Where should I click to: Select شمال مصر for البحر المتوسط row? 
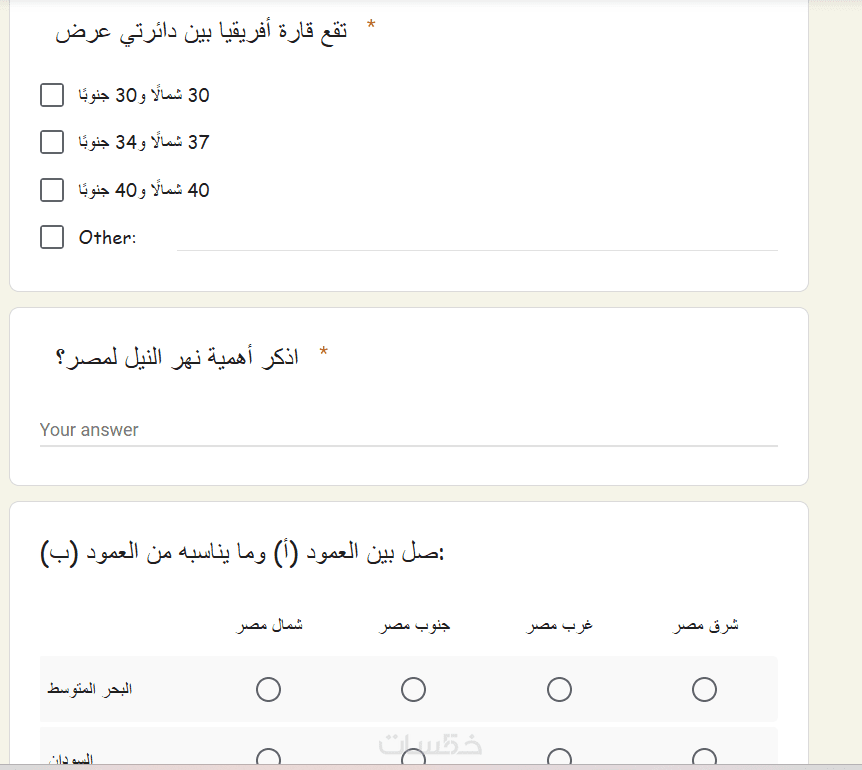pos(268,689)
